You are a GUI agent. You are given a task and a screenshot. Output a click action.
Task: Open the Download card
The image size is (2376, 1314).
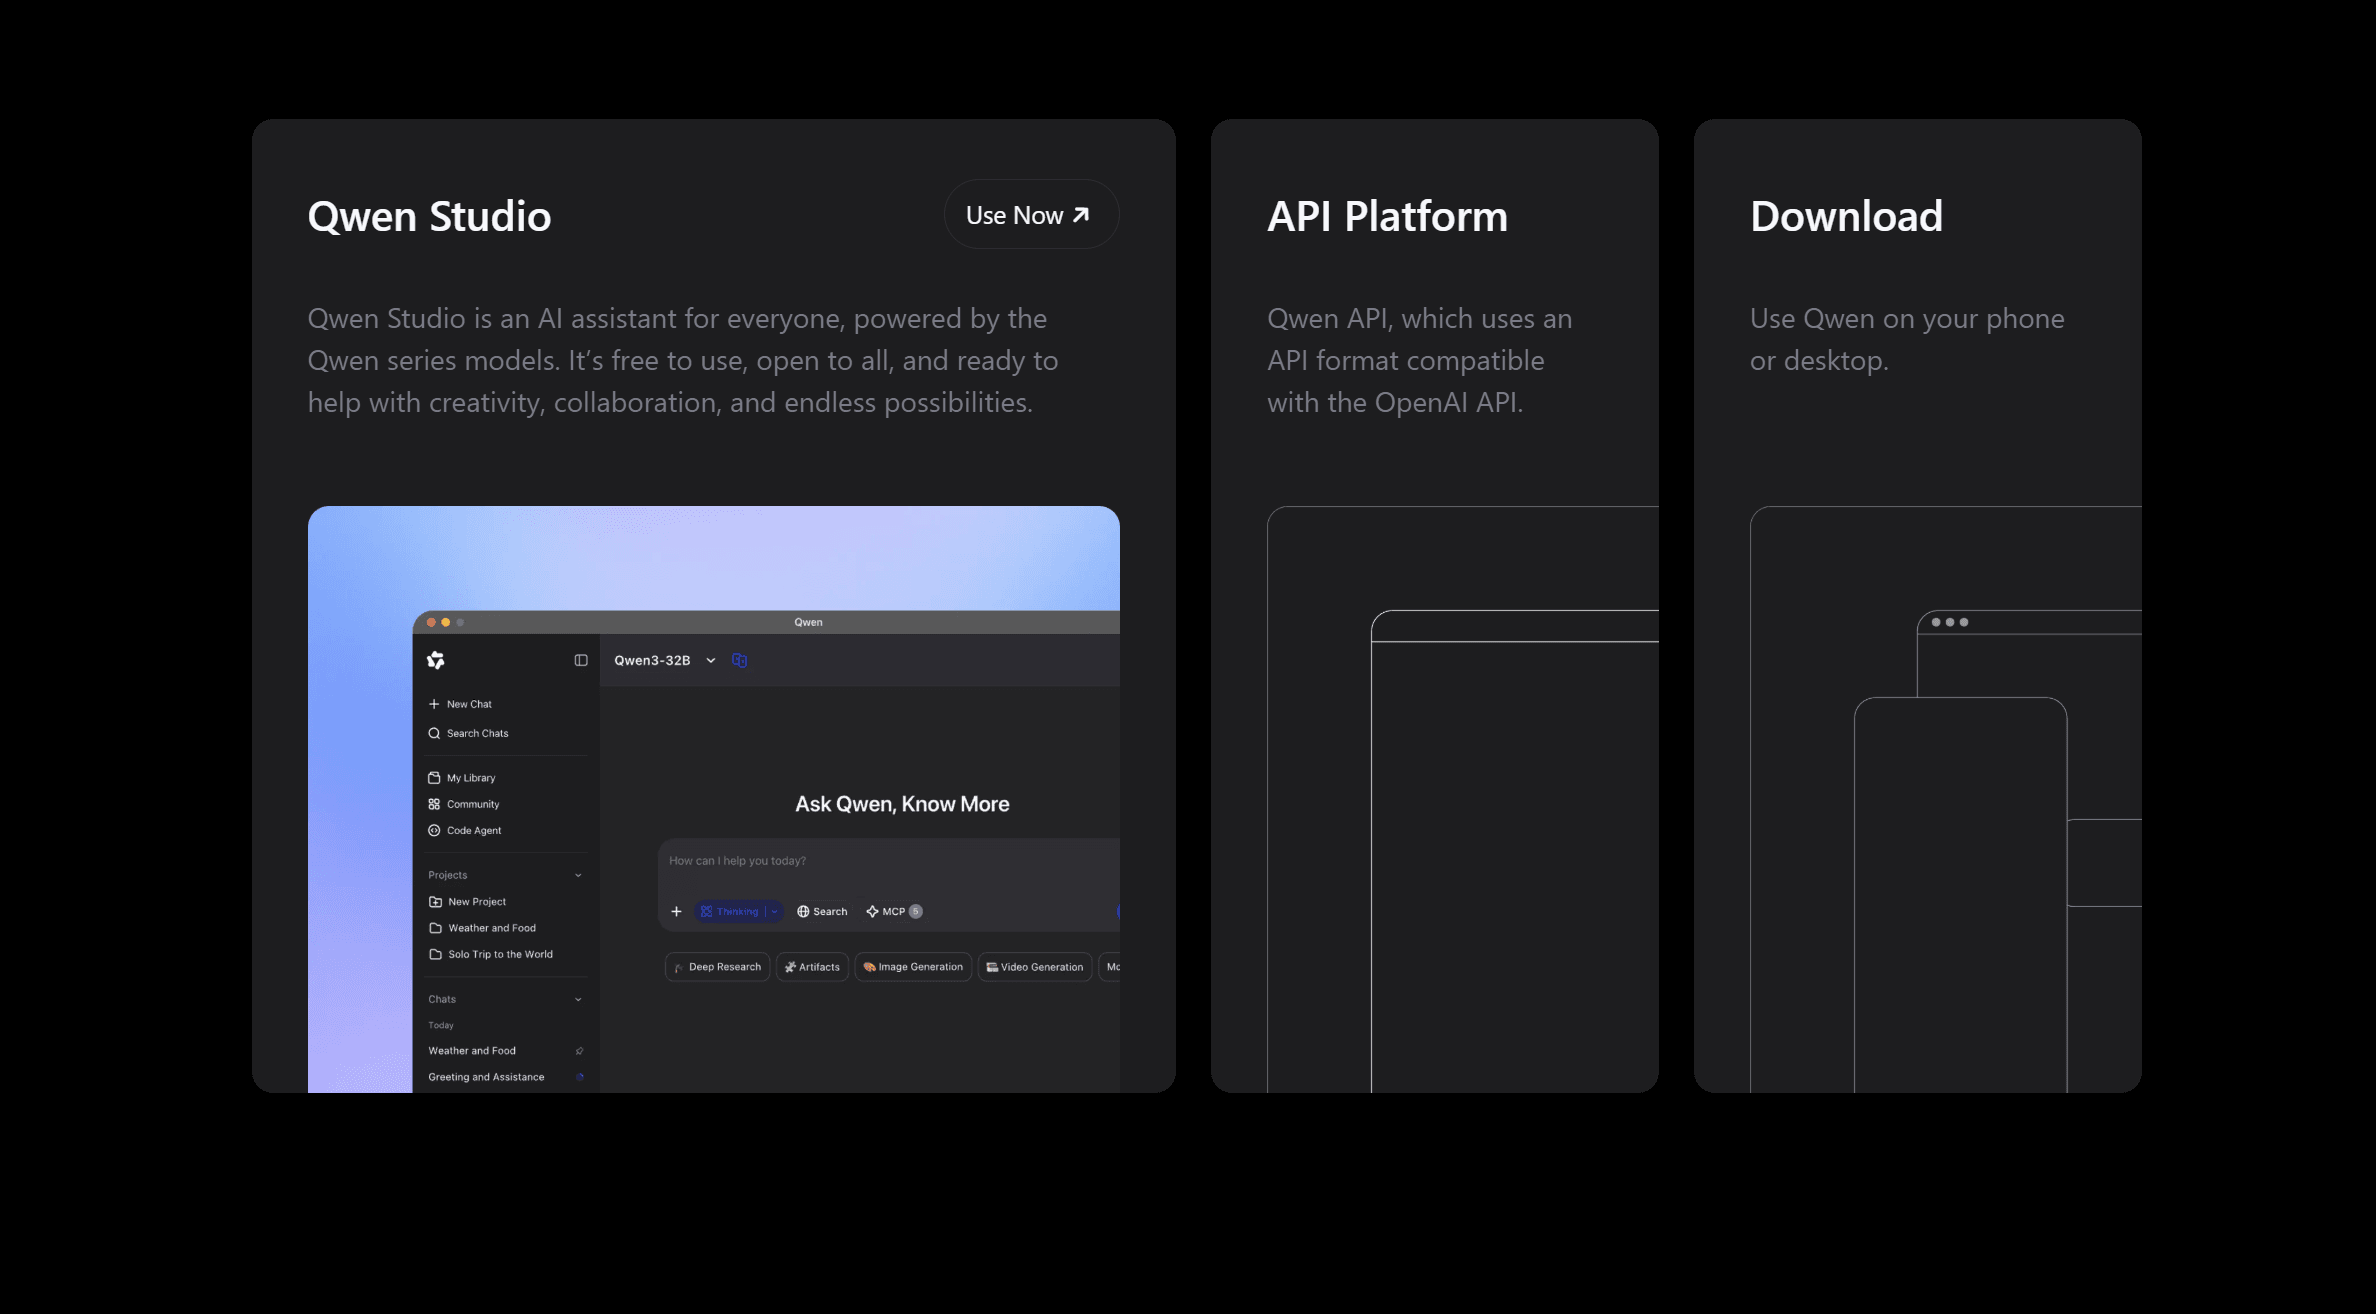pos(1918,606)
